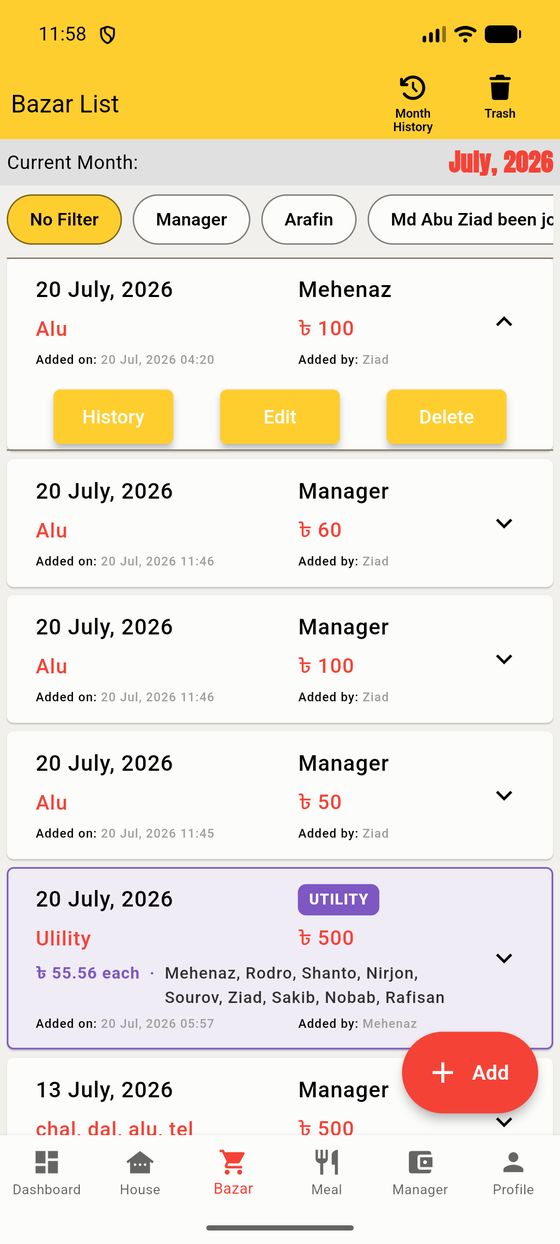Delete the Mehenaz Alu entry
The height and width of the screenshot is (1244, 560).
[446, 417]
